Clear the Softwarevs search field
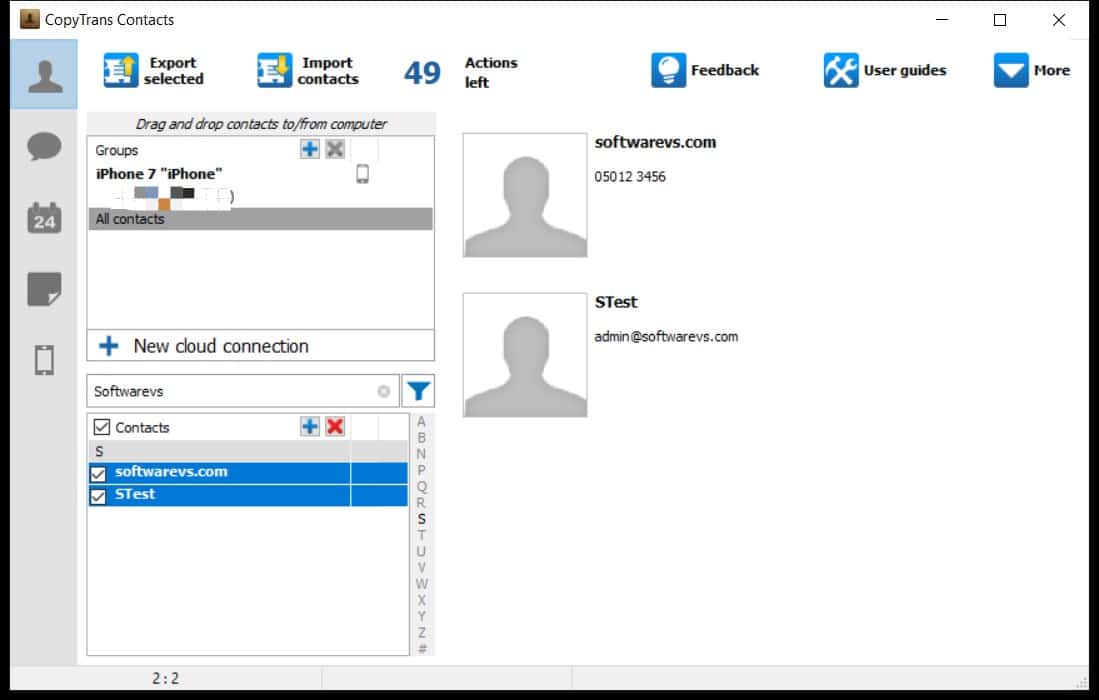This screenshot has width=1099, height=700. point(383,392)
